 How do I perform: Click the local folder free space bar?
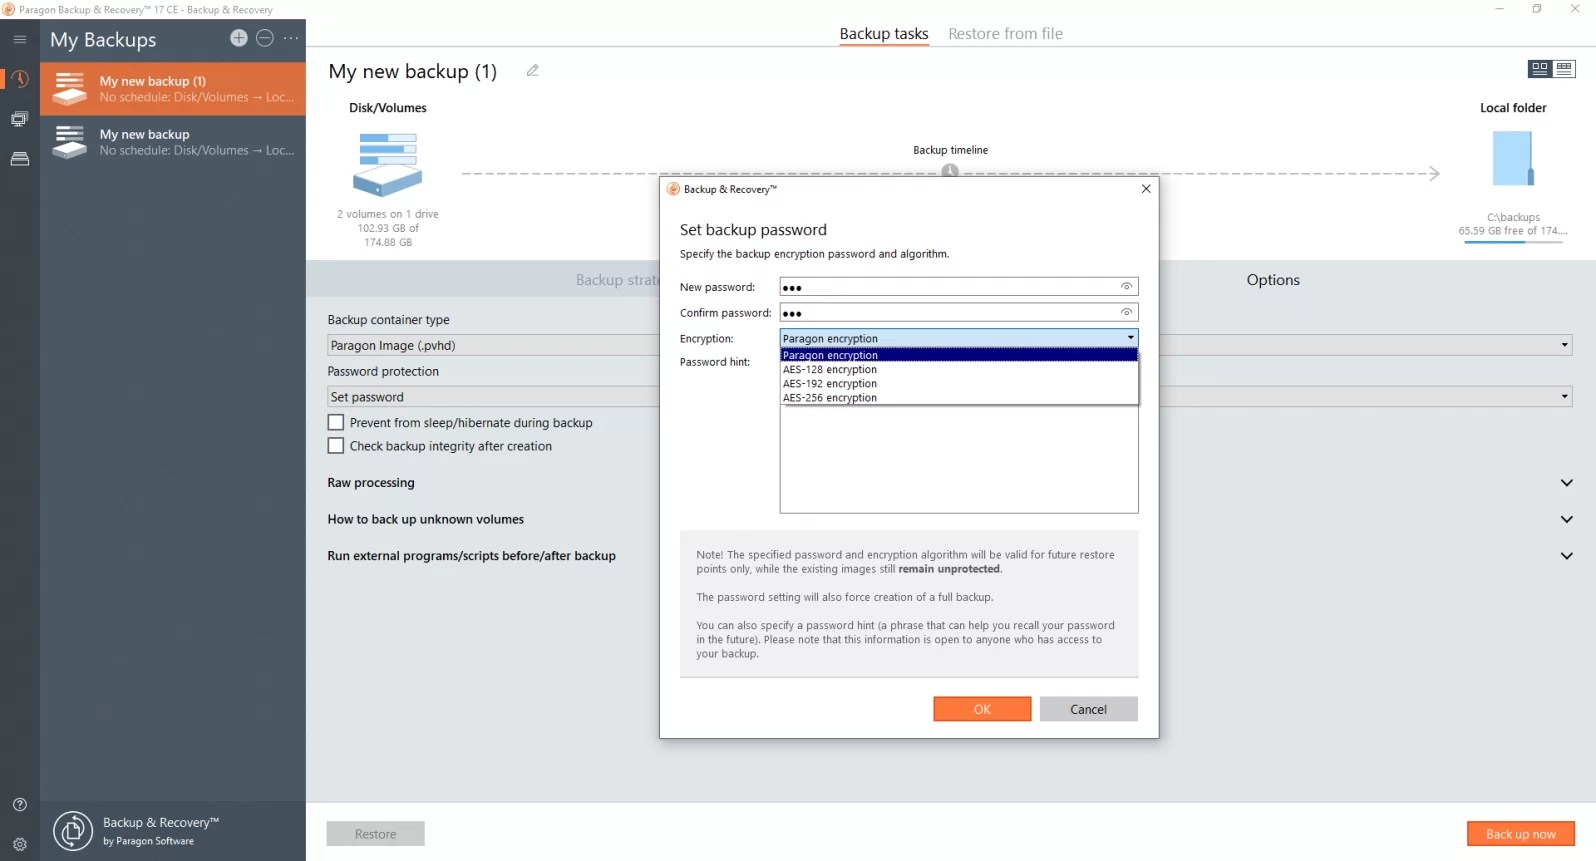coord(1513,242)
